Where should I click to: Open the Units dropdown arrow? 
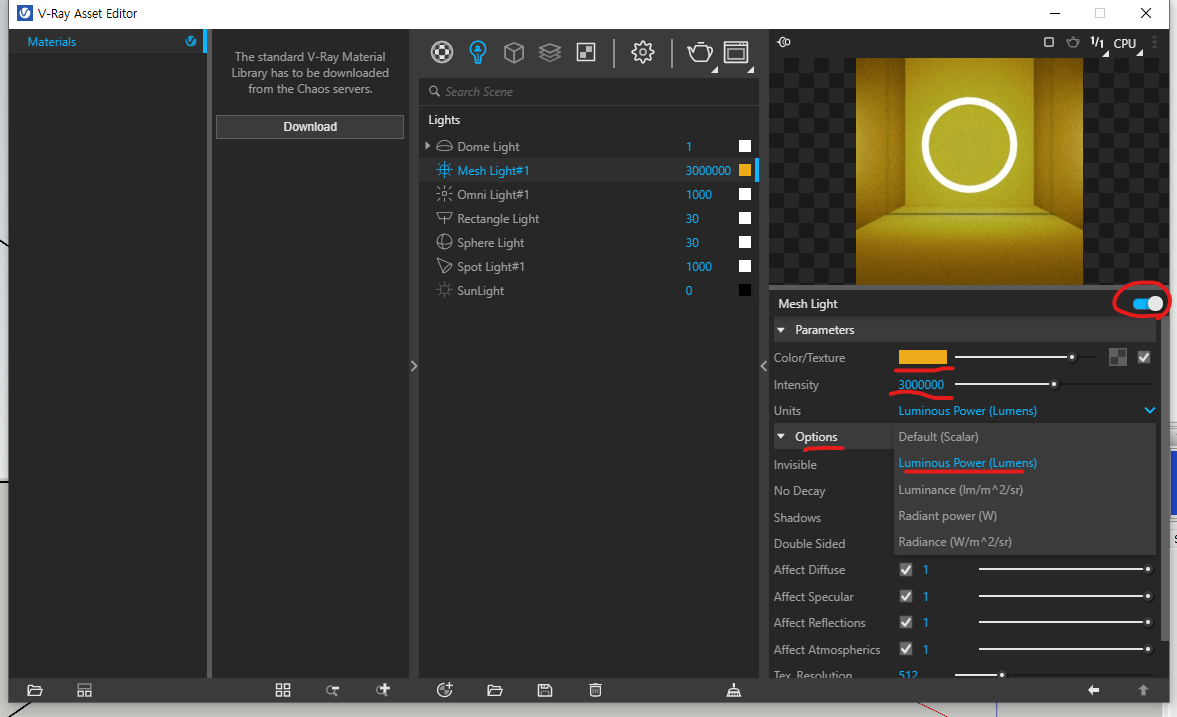1149,411
